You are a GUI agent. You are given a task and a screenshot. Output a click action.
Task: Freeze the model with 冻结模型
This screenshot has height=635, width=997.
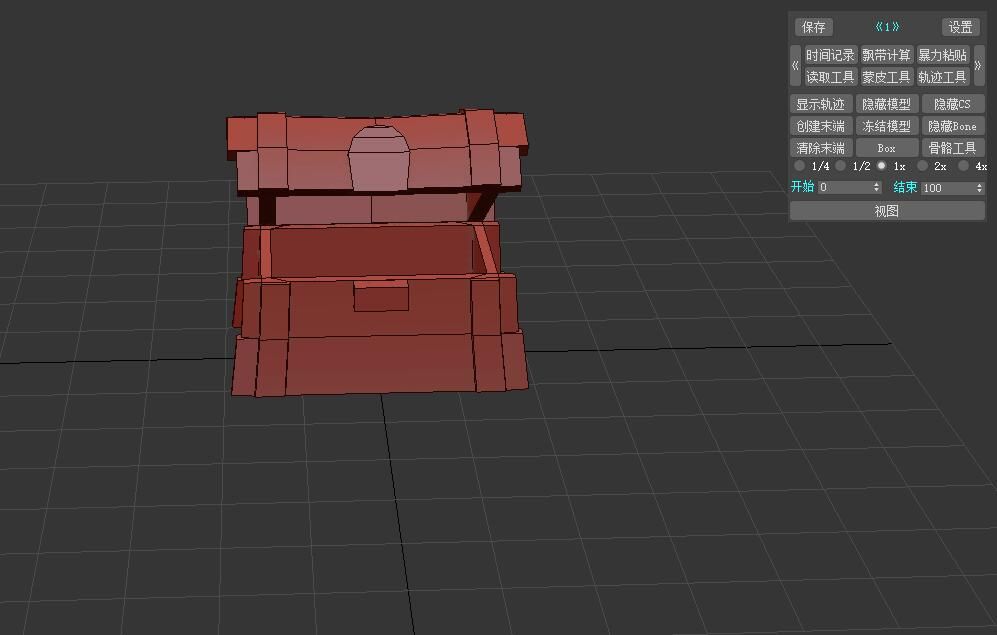886,126
